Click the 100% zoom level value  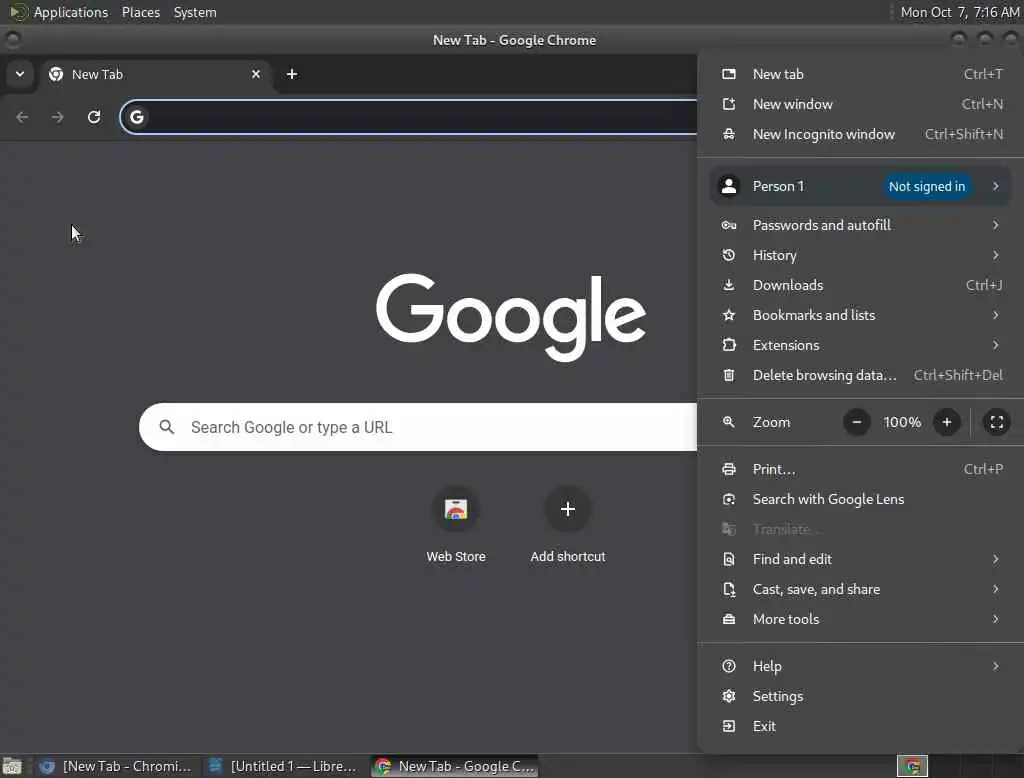[x=902, y=422]
